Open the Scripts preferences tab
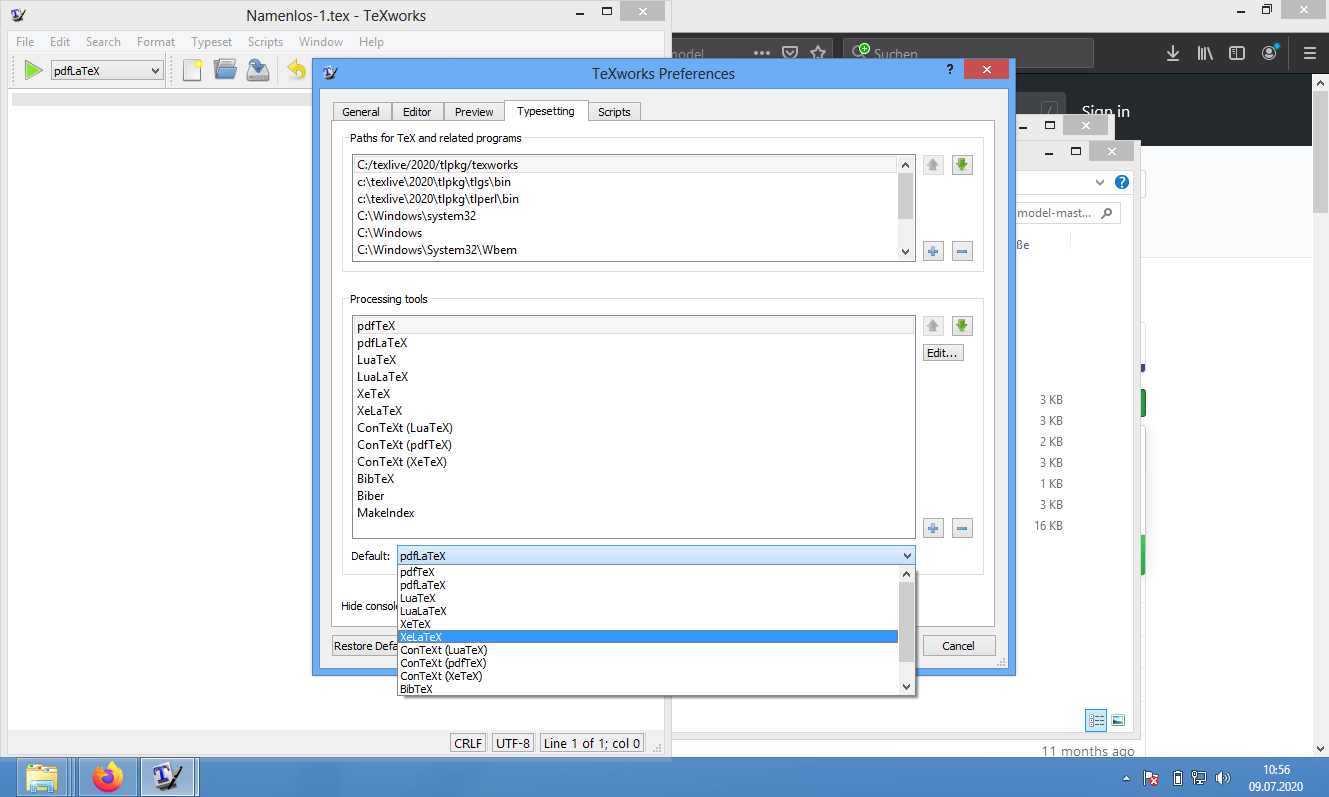Viewport: 1329px width, 797px height. [x=614, y=112]
